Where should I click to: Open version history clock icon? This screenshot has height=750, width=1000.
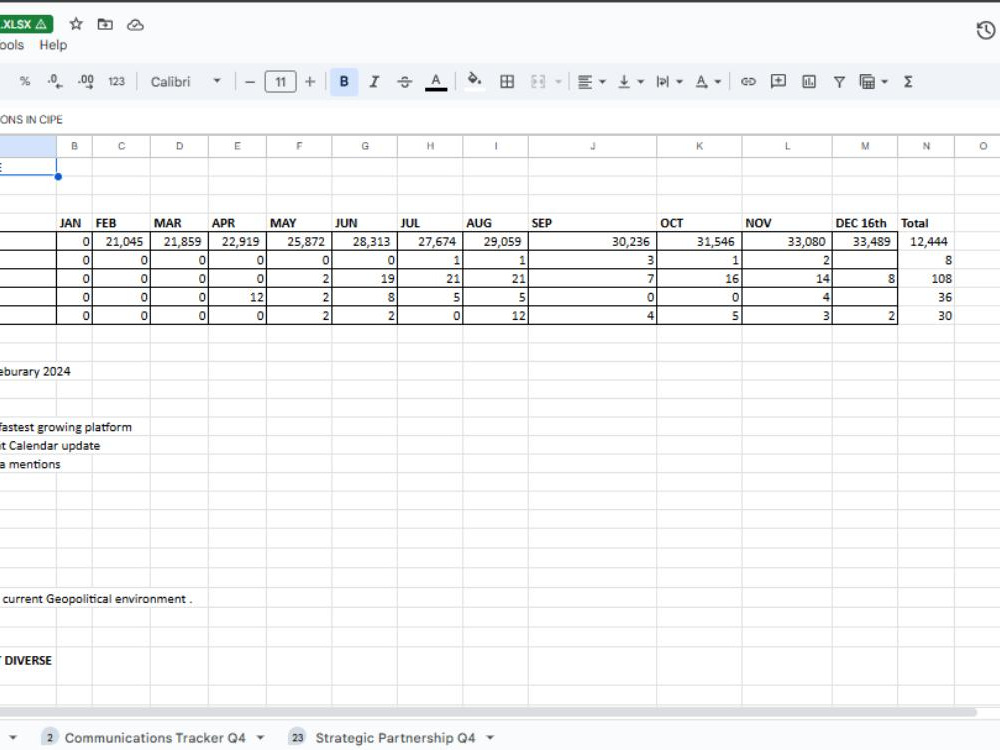pos(985,30)
